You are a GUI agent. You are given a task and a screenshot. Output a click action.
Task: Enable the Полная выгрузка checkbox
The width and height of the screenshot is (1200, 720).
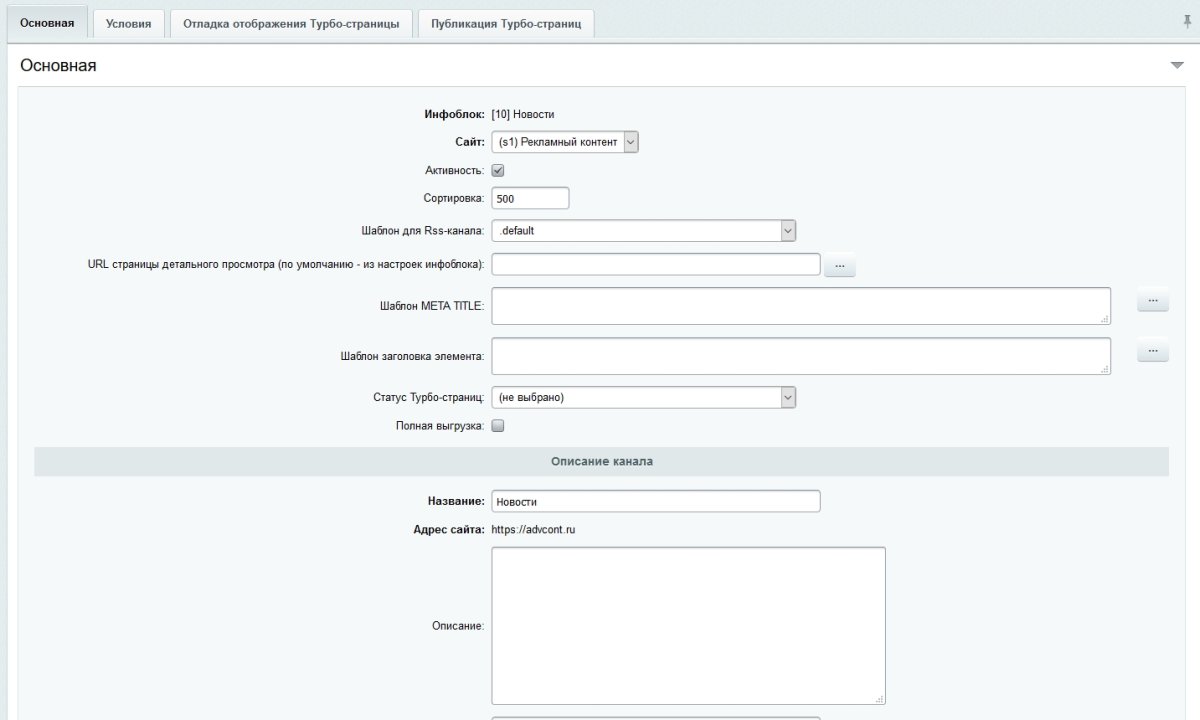click(498, 425)
